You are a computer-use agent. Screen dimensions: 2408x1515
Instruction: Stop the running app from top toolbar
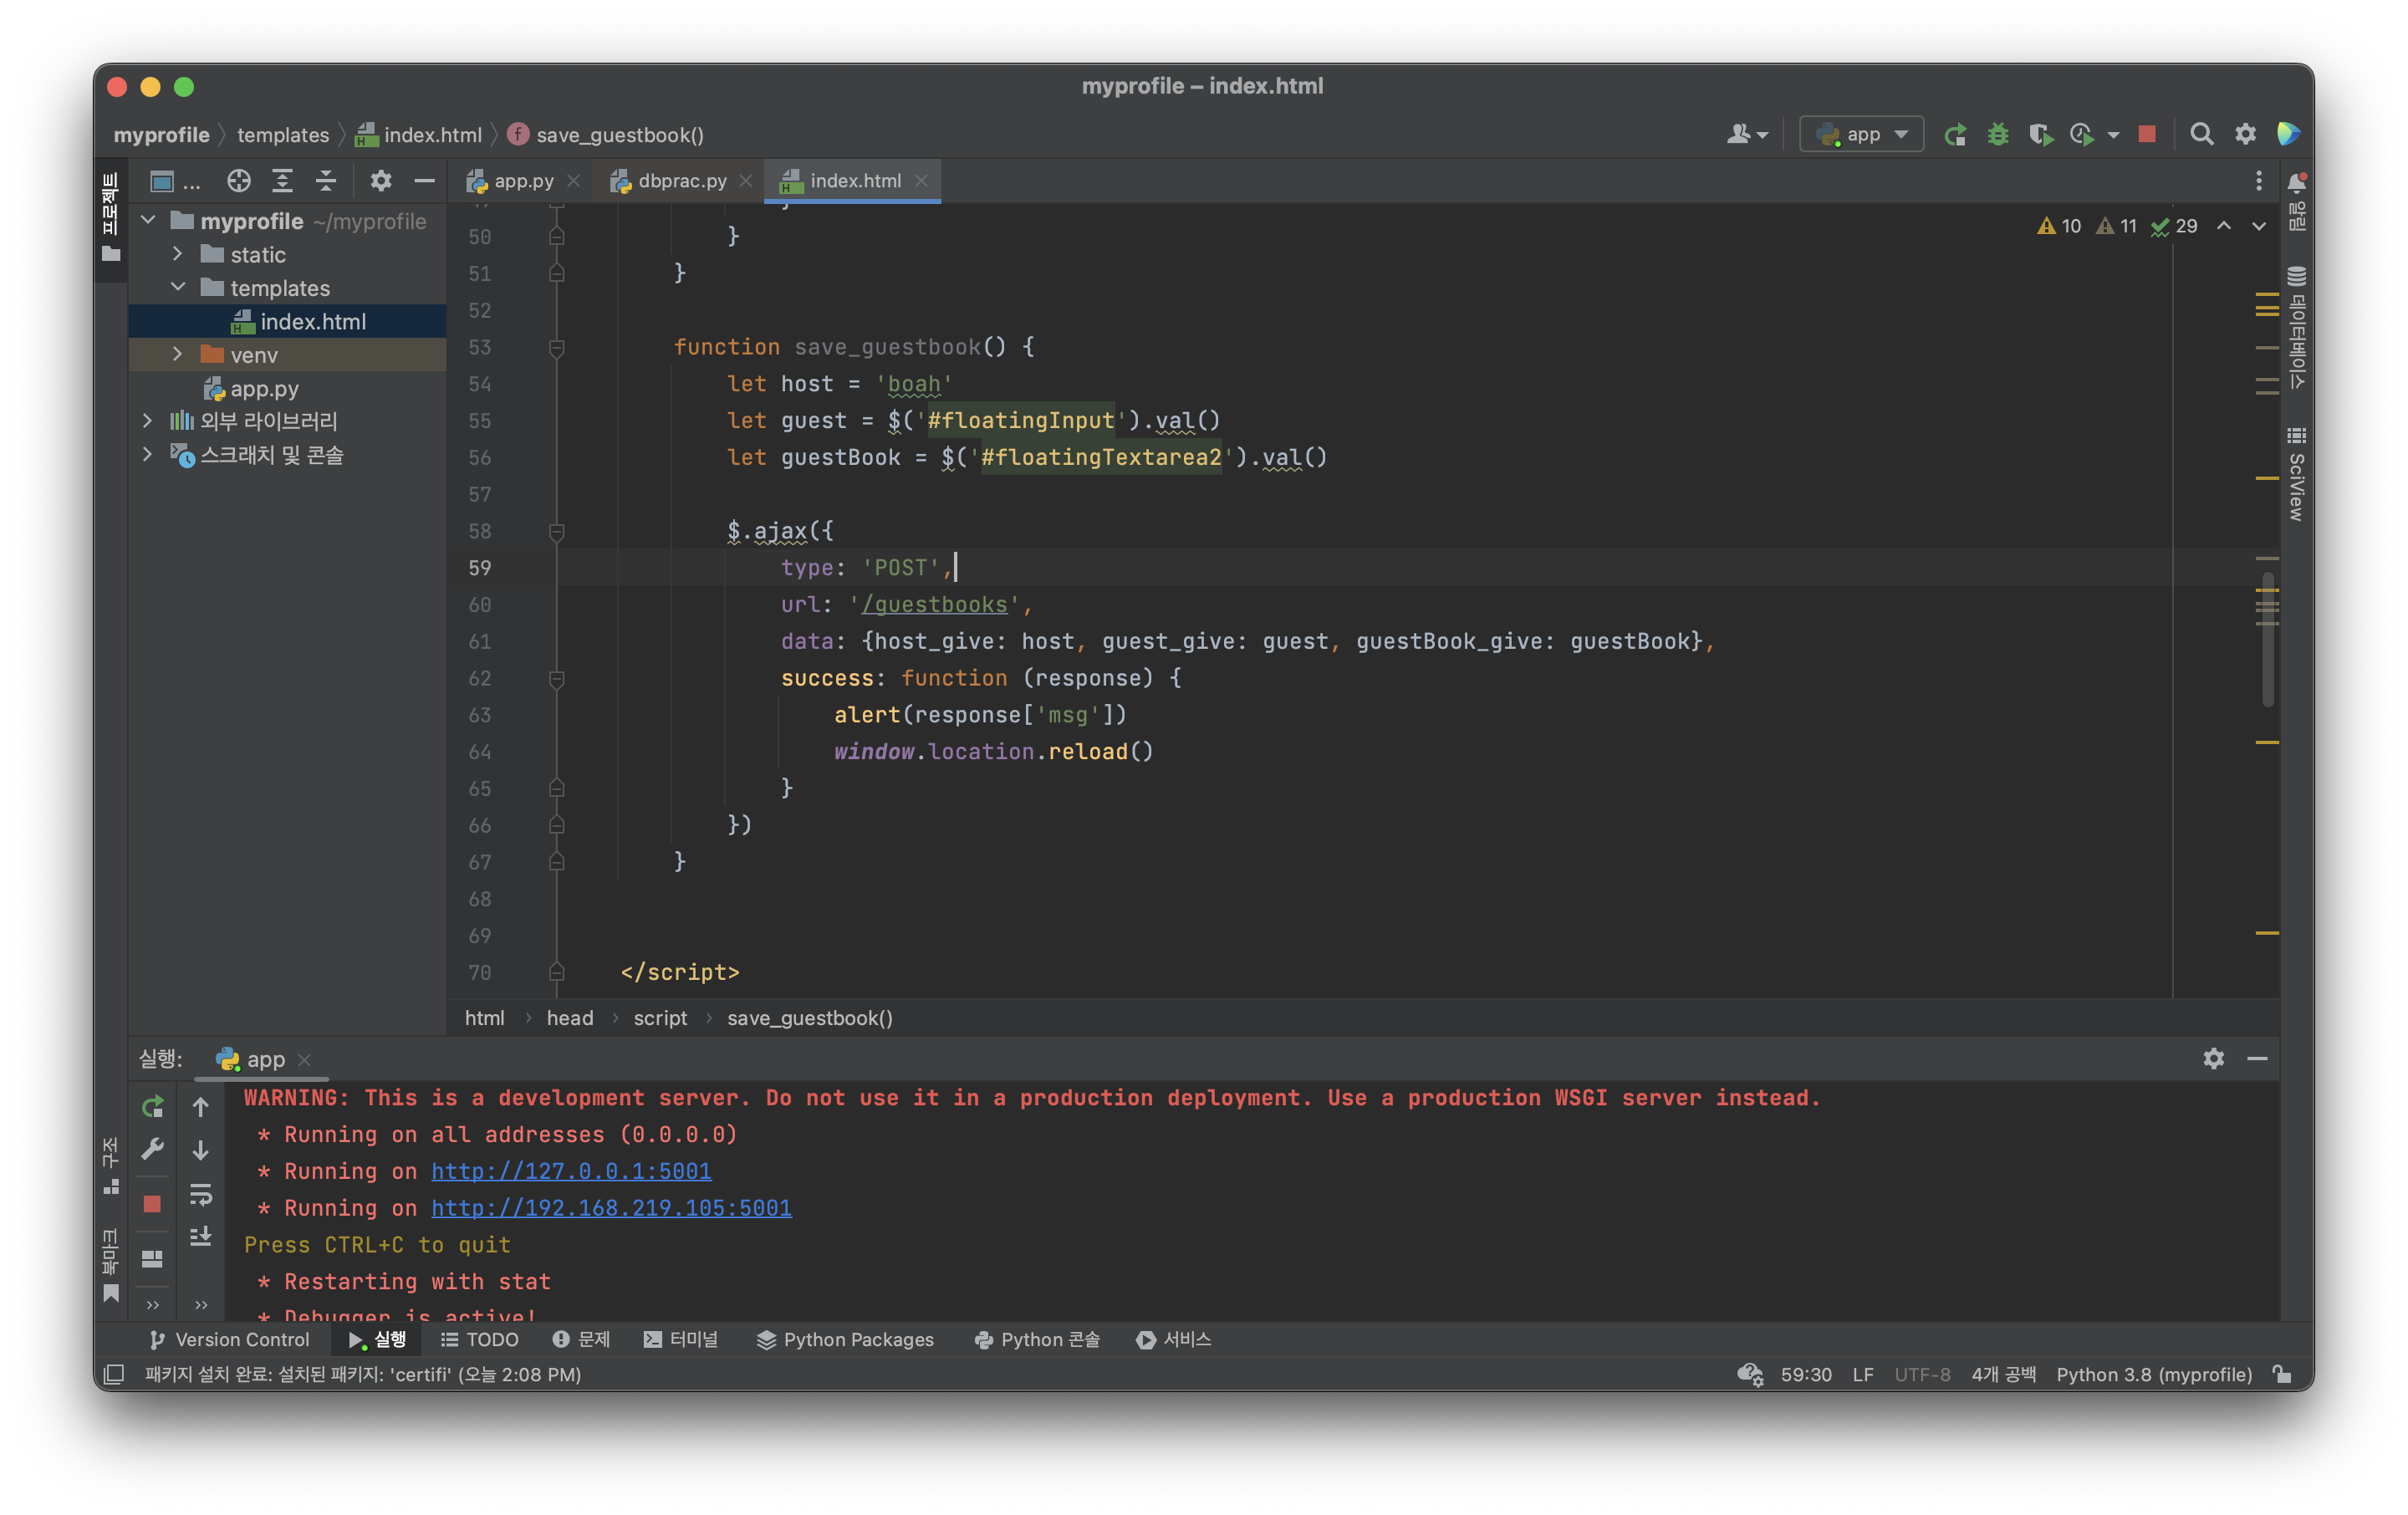click(x=2147, y=134)
